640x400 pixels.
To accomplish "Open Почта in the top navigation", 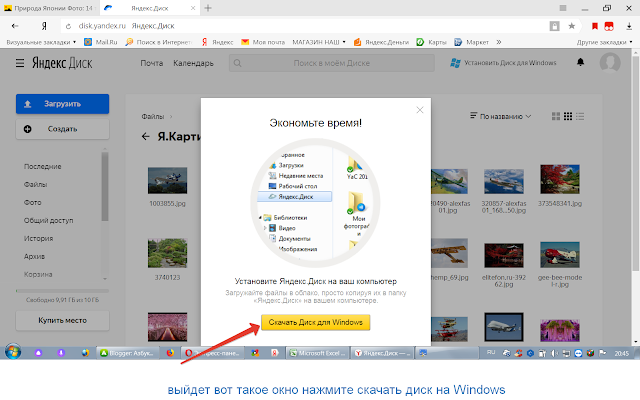I will 151,63.
